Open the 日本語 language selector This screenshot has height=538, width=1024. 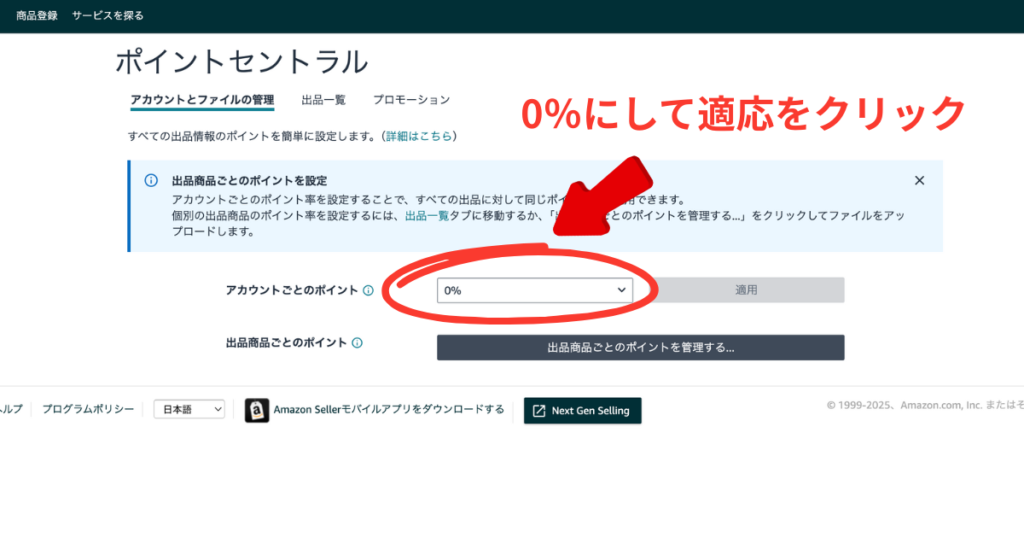coord(189,410)
